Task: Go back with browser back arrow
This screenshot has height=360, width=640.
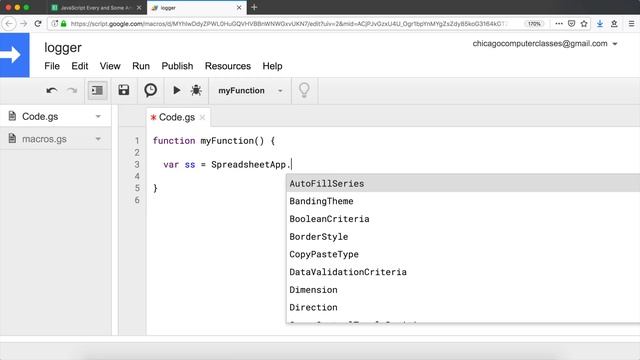Action: (9, 24)
